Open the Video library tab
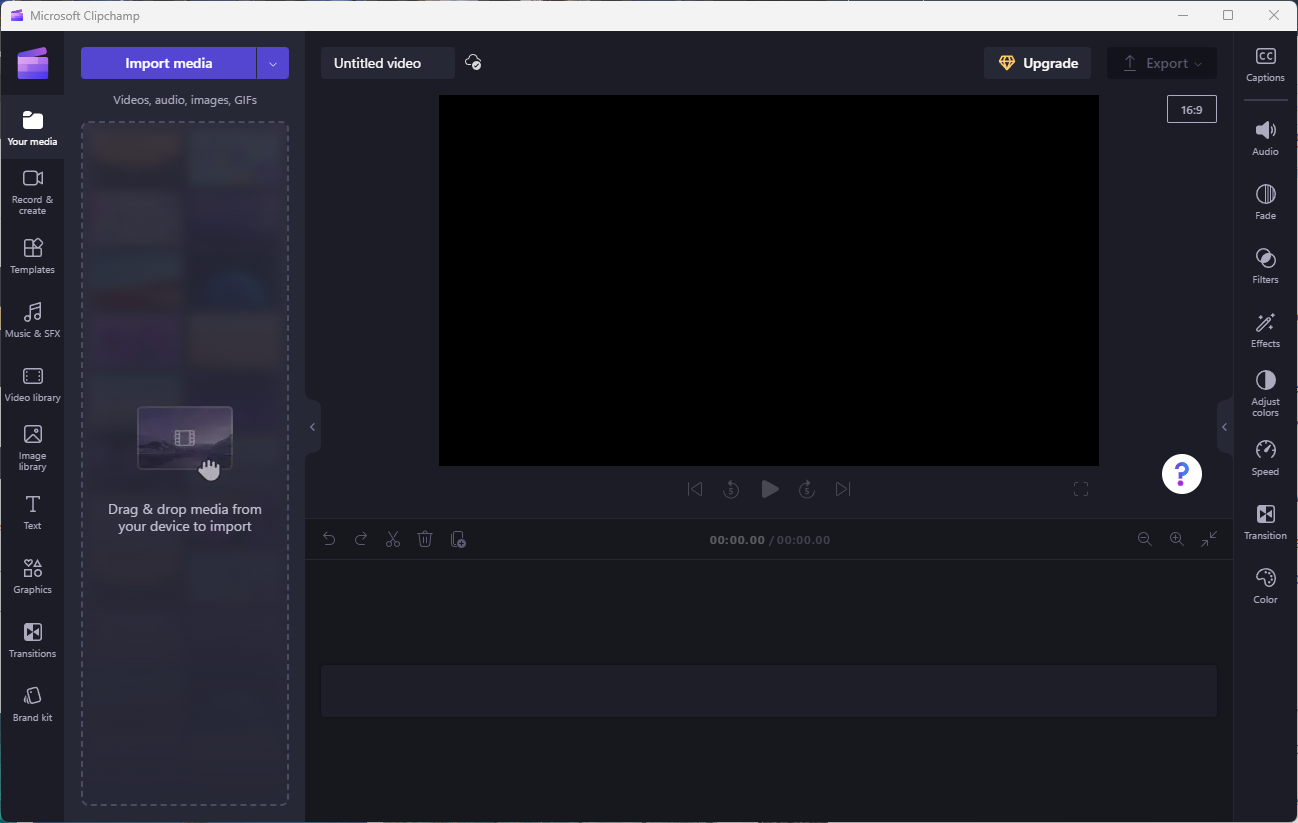 point(32,384)
